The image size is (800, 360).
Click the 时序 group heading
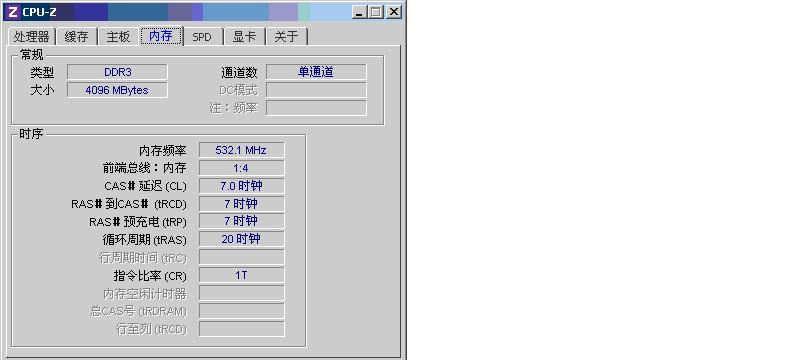click(x=31, y=134)
